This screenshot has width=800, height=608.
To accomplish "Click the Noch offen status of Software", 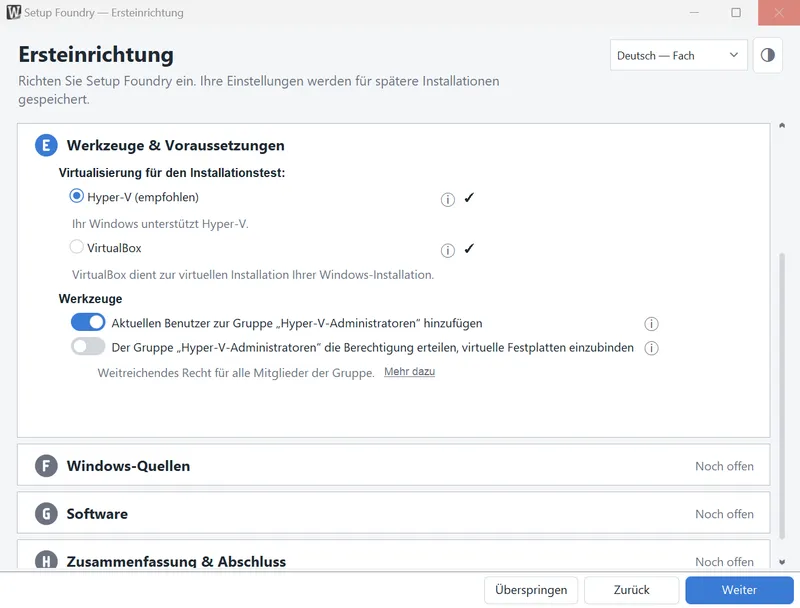I will click(x=724, y=514).
